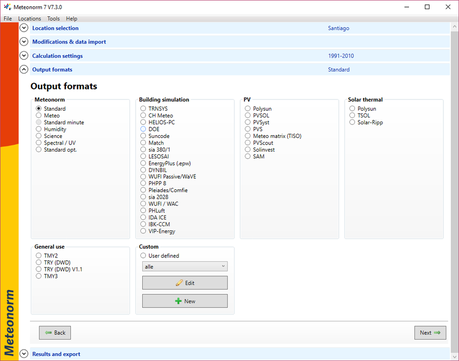Select the WUFI / WAC format
Viewport: 459px width, 361px height.
[143, 204]
